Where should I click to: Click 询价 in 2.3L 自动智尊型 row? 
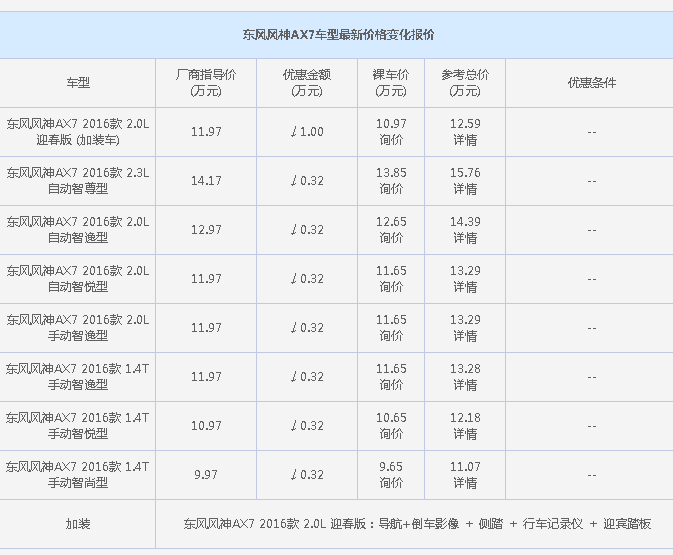coord(391,189)
